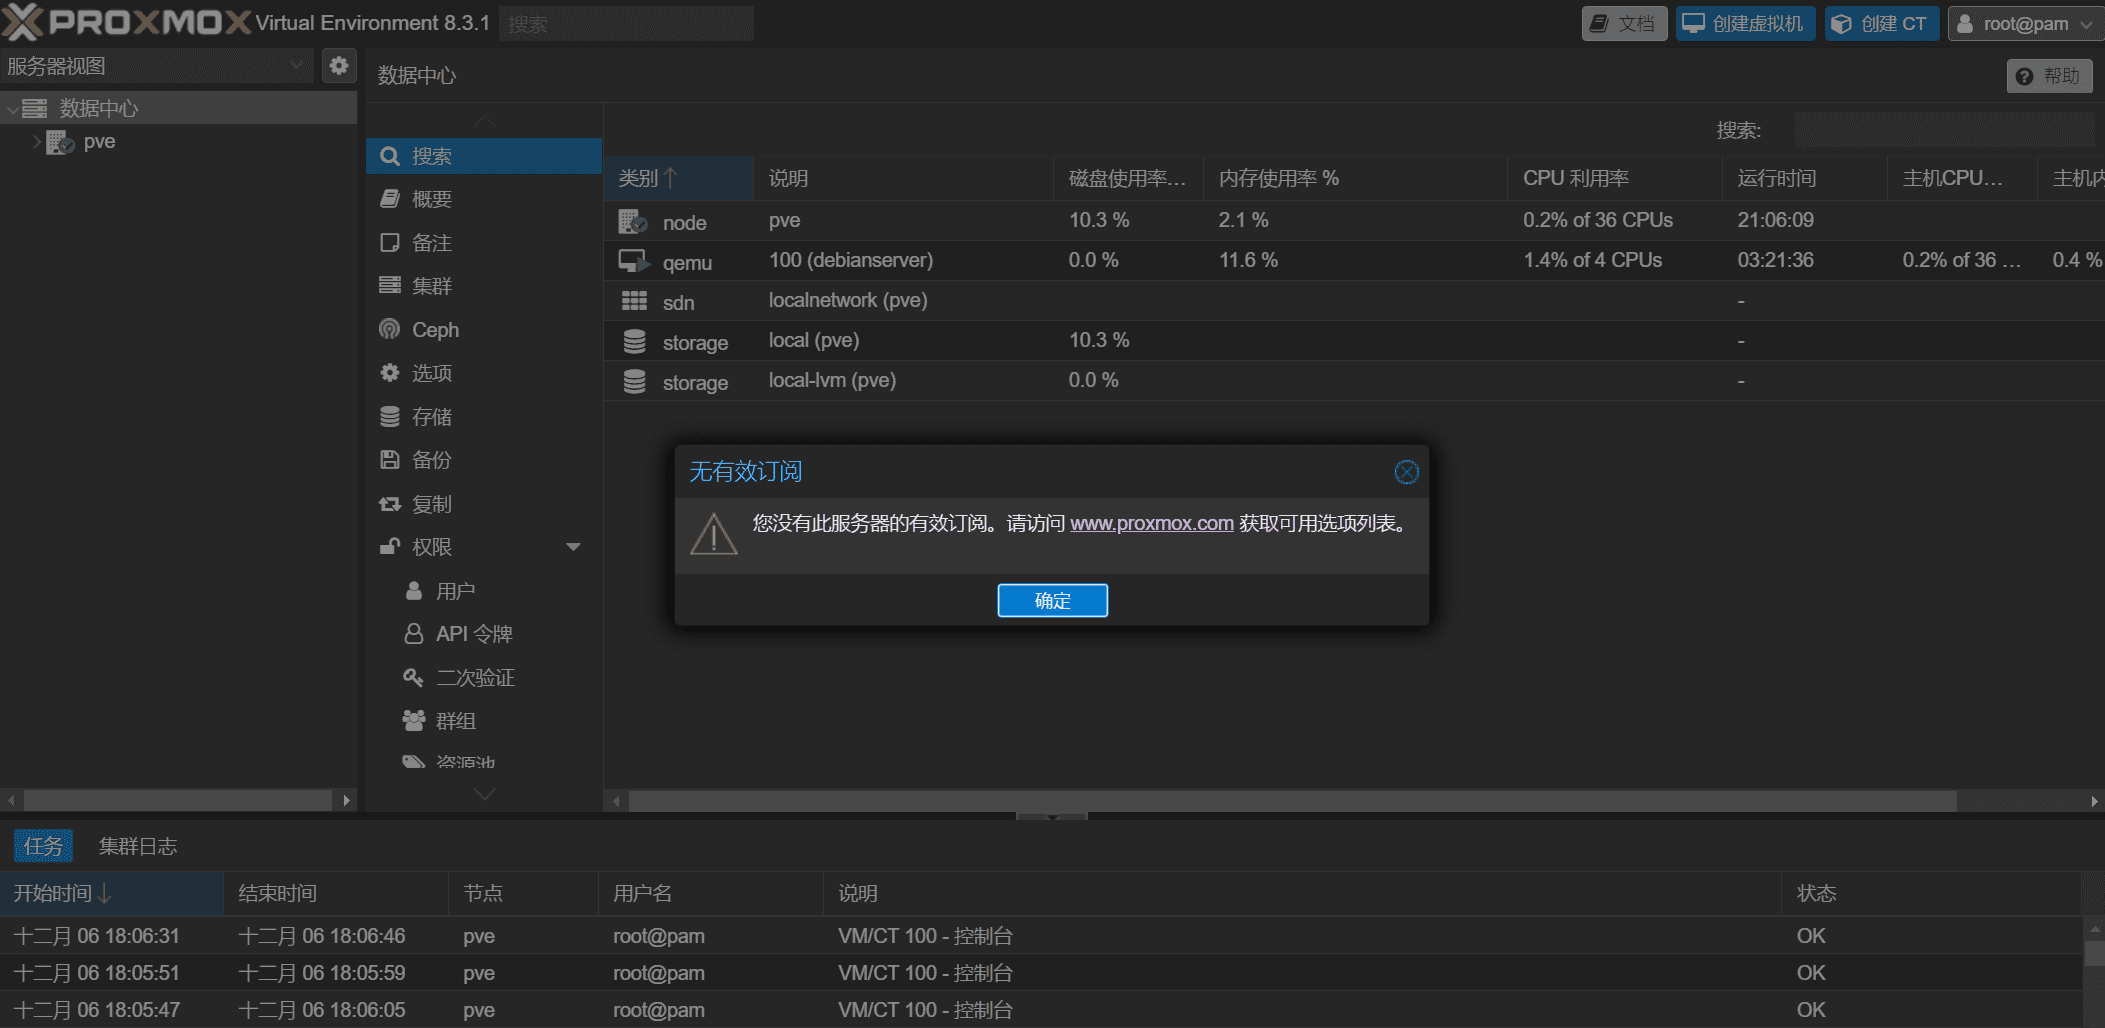The width and height of the screenshot is (2105, 1028).
Task: Expand the pve tree node
Action: click(37, 142)
